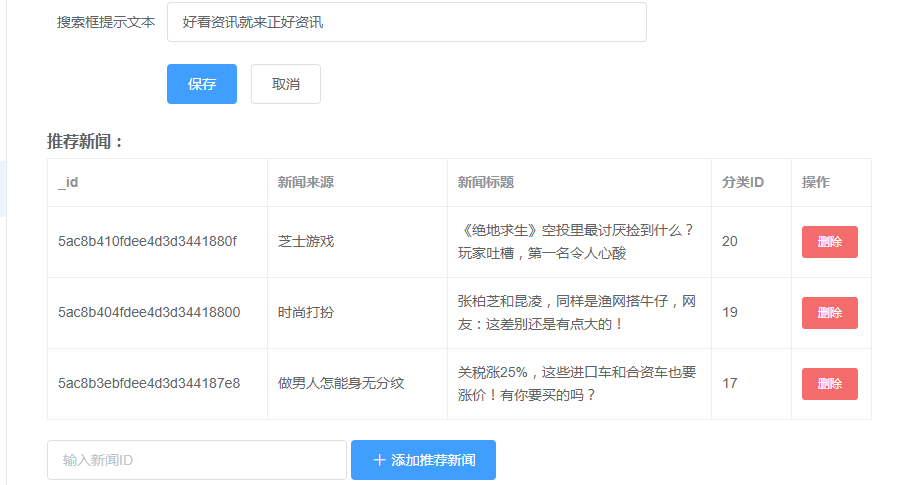This screenshot has width=900, height=485.
Task: Select id 5ac8b410fdee4d3d3441880f cell
Action: tap(157, 242)
